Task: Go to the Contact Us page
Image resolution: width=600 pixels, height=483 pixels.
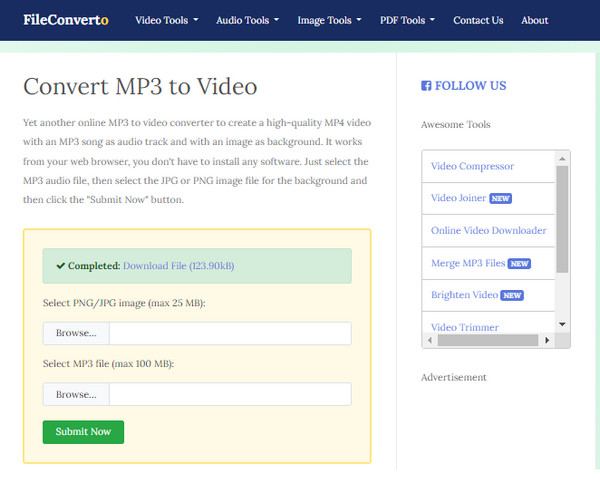Action: pyautogui.click(x=478, y=20)
